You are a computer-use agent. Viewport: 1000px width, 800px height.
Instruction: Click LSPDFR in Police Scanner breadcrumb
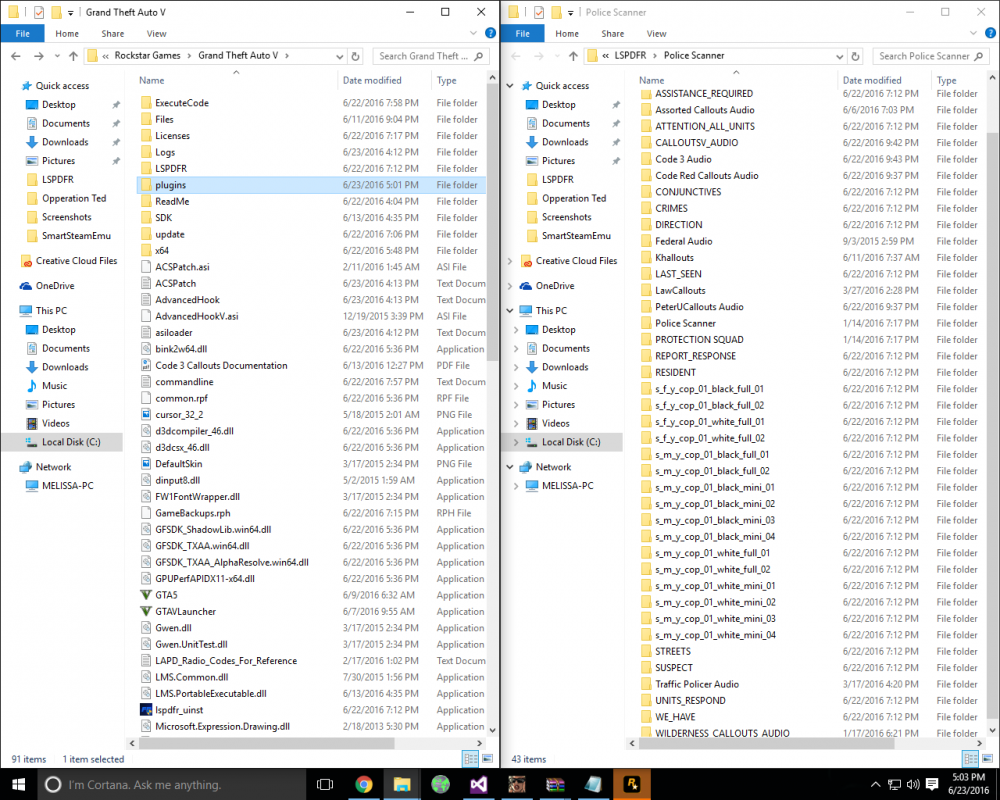click(x=630, y=56)
